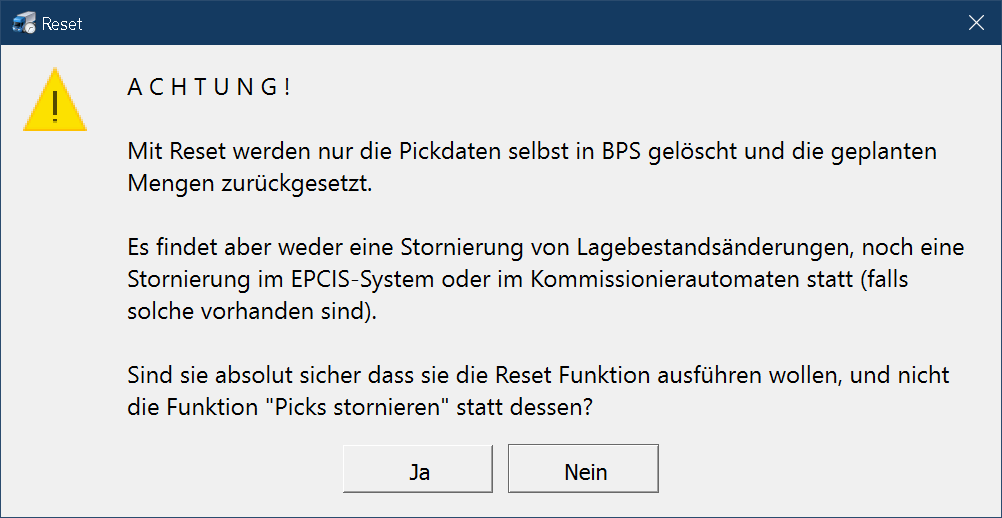Close the Reset dialog with the X

click(976, 23)
